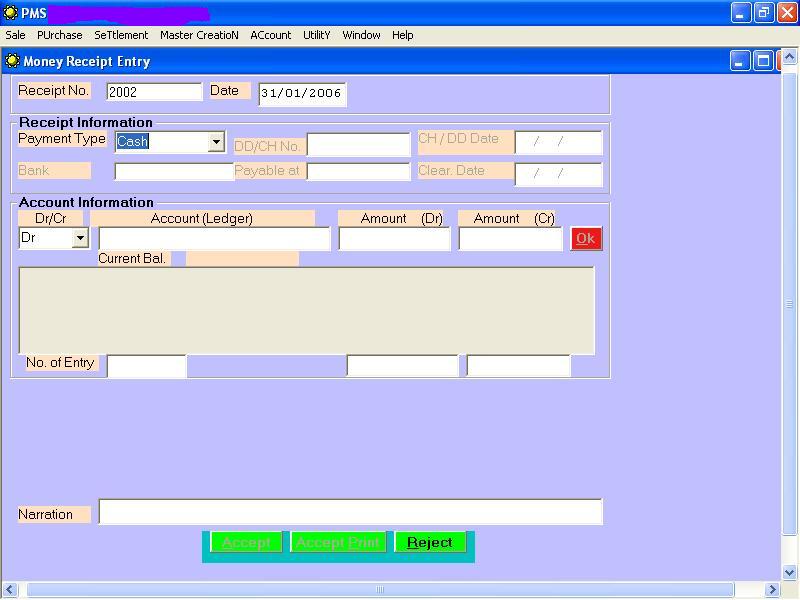800x600 pixels.
Task: Restore the Money Receipt Entry child window
Action: (x=762, y=61)
